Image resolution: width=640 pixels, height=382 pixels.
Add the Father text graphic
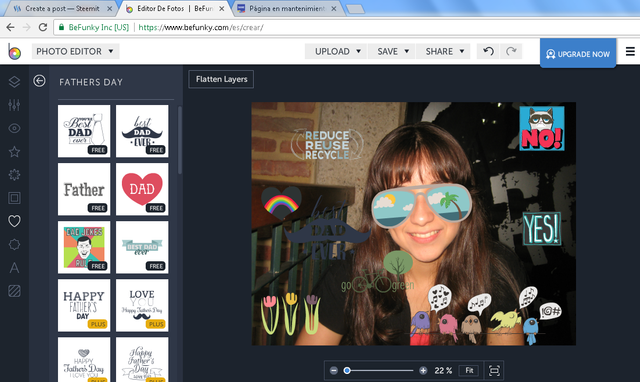click(x=84, y=189)
